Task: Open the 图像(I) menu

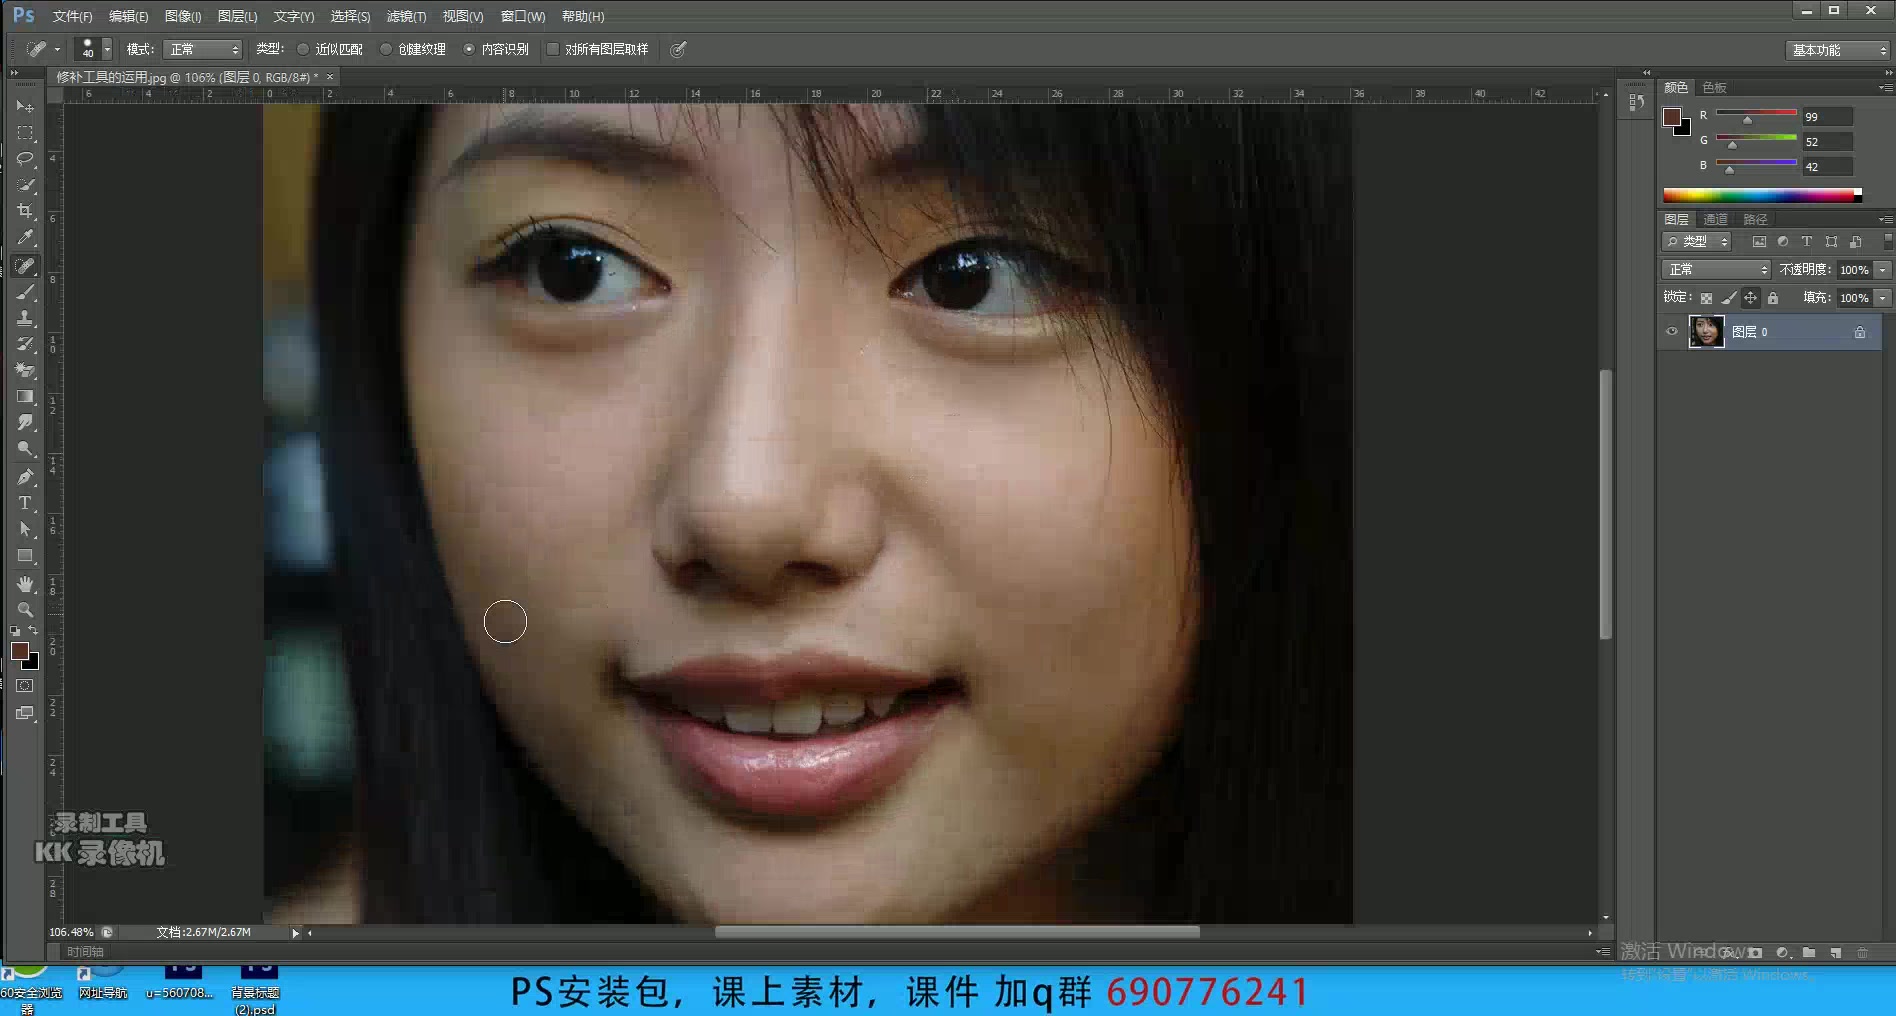Action: [183, 17]
